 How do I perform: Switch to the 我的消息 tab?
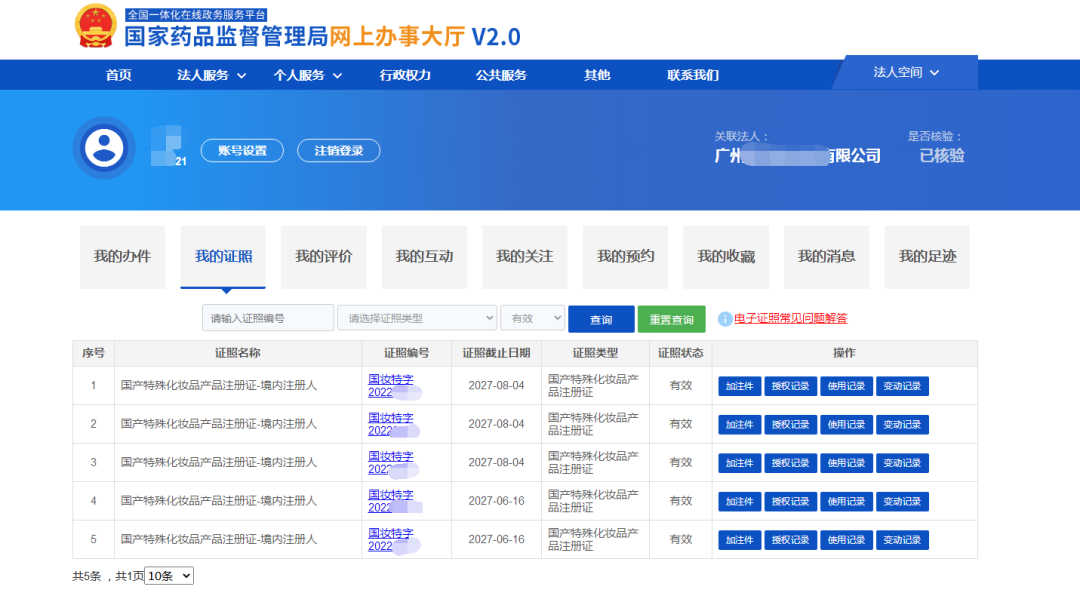click(826, 256)
